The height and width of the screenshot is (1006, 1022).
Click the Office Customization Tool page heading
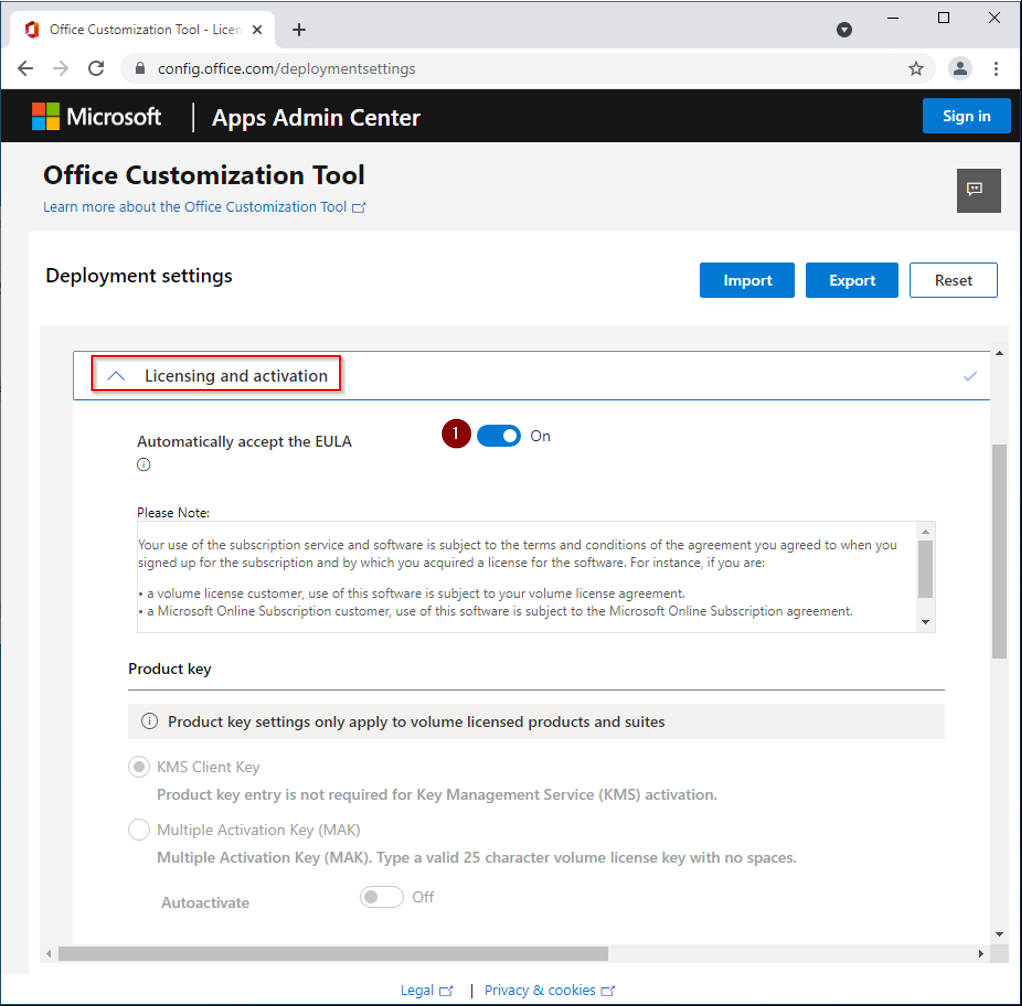pos(204,175)
